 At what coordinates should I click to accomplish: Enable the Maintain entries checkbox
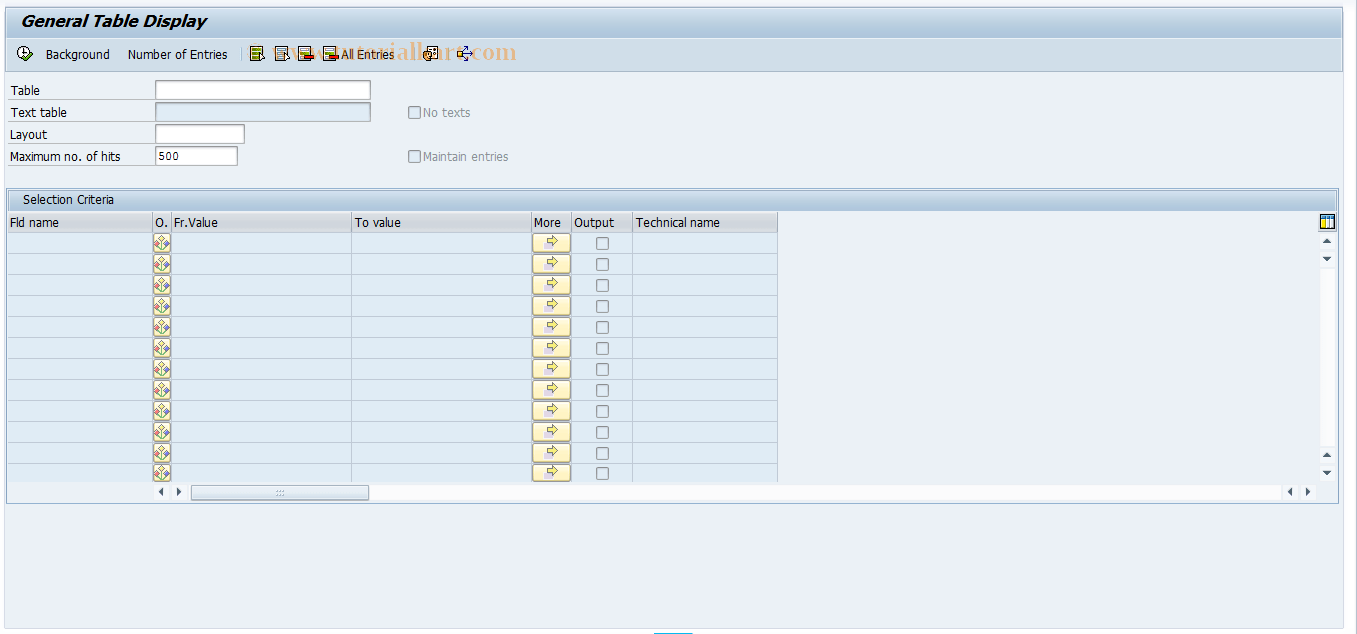click(x=414, y=156)
